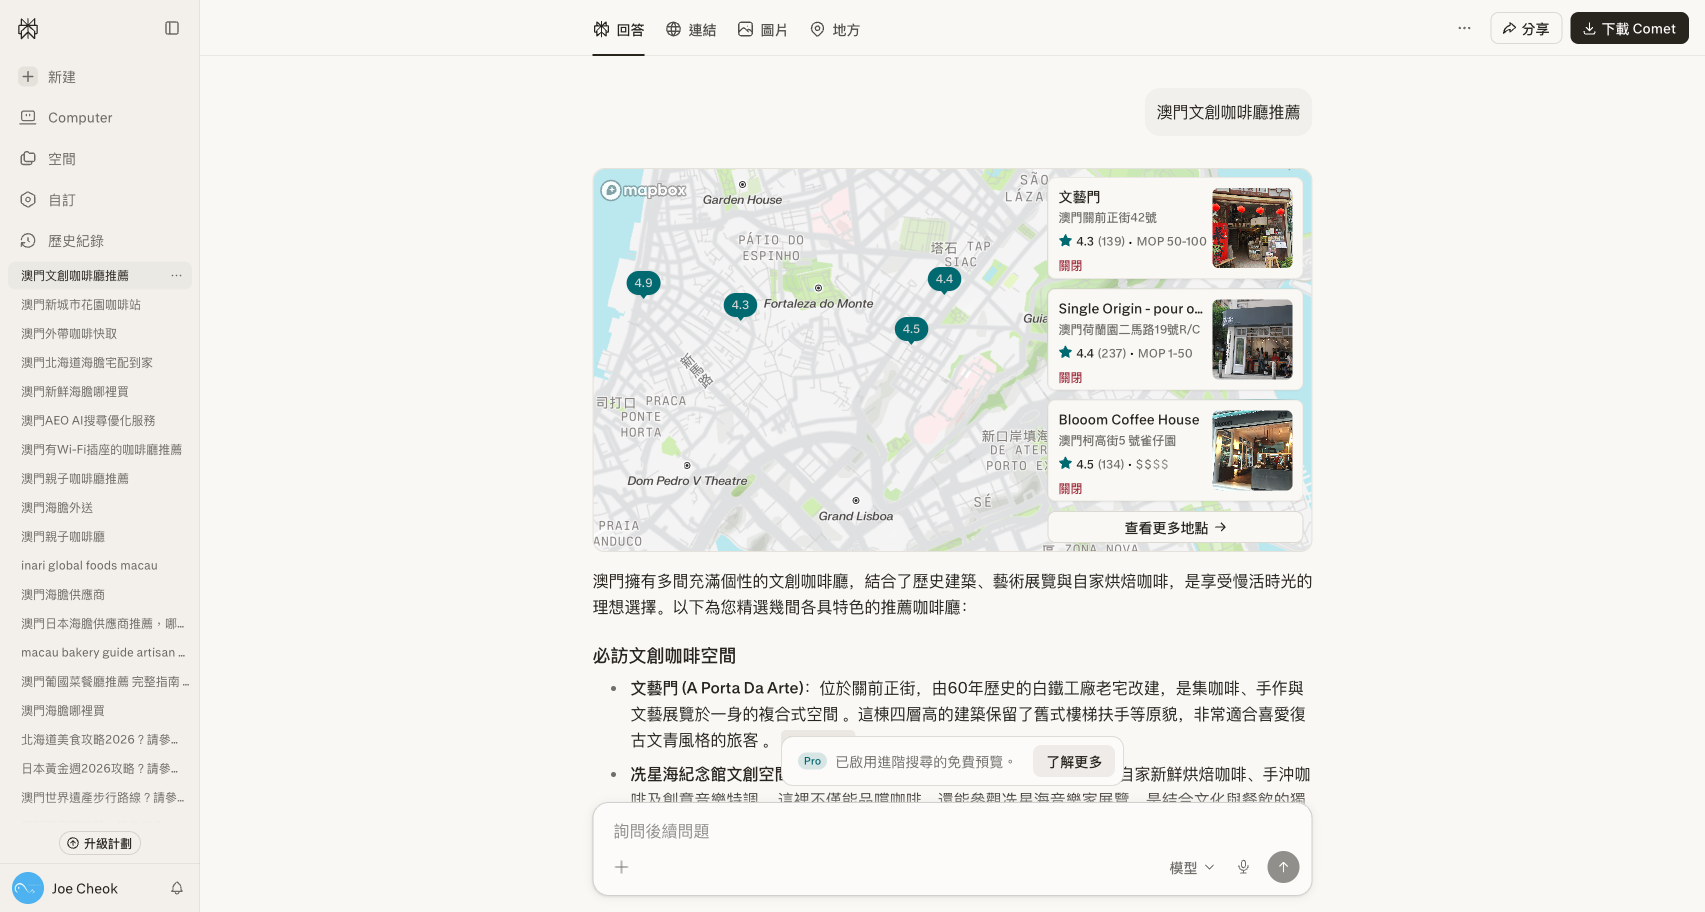
Task: Click the Single Origin storefront thumbnail
Action: [1252, 340]
